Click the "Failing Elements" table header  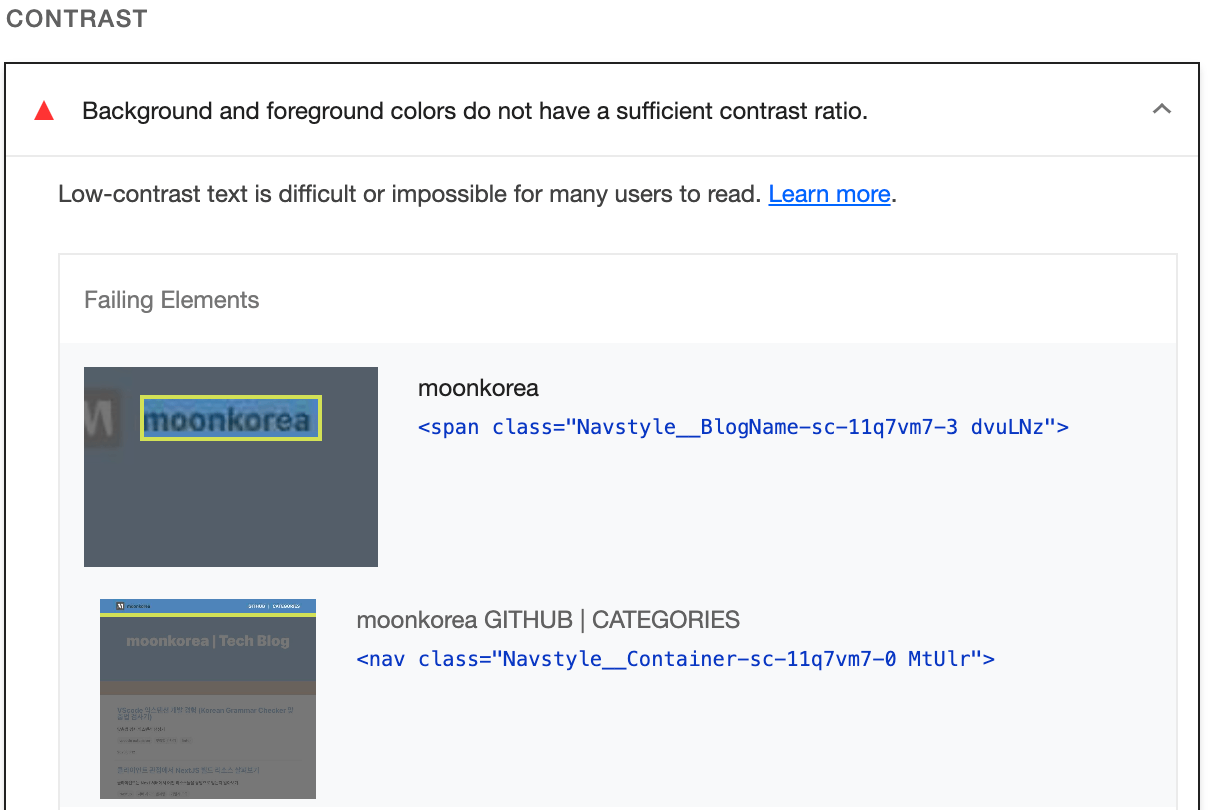[x=171, y=300]
